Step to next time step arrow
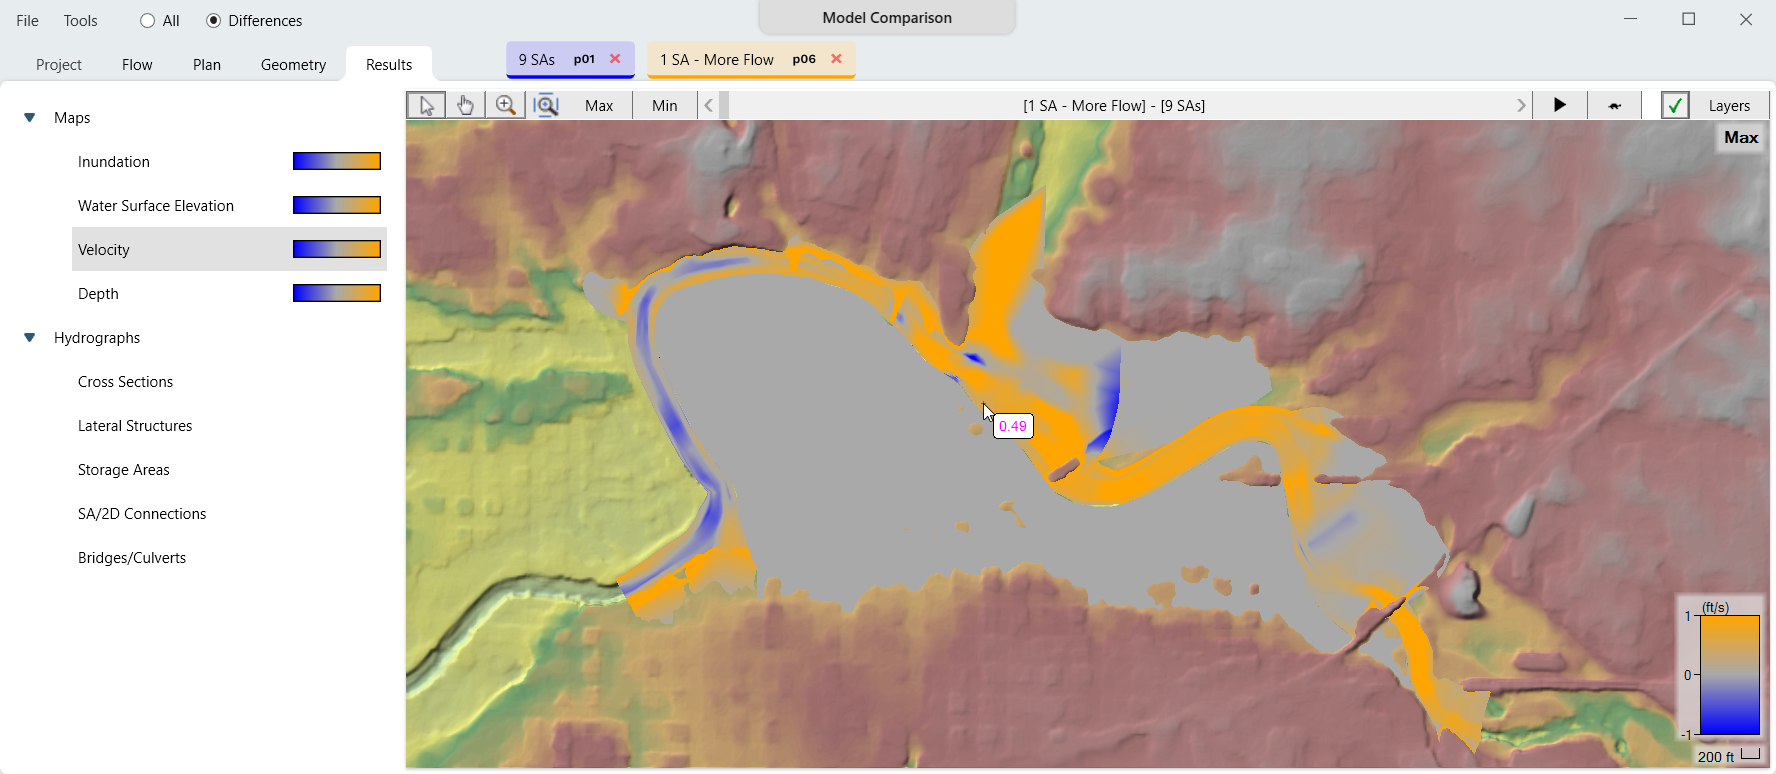The height and width of the screenshot is (774, 1776). [1521, 105]
